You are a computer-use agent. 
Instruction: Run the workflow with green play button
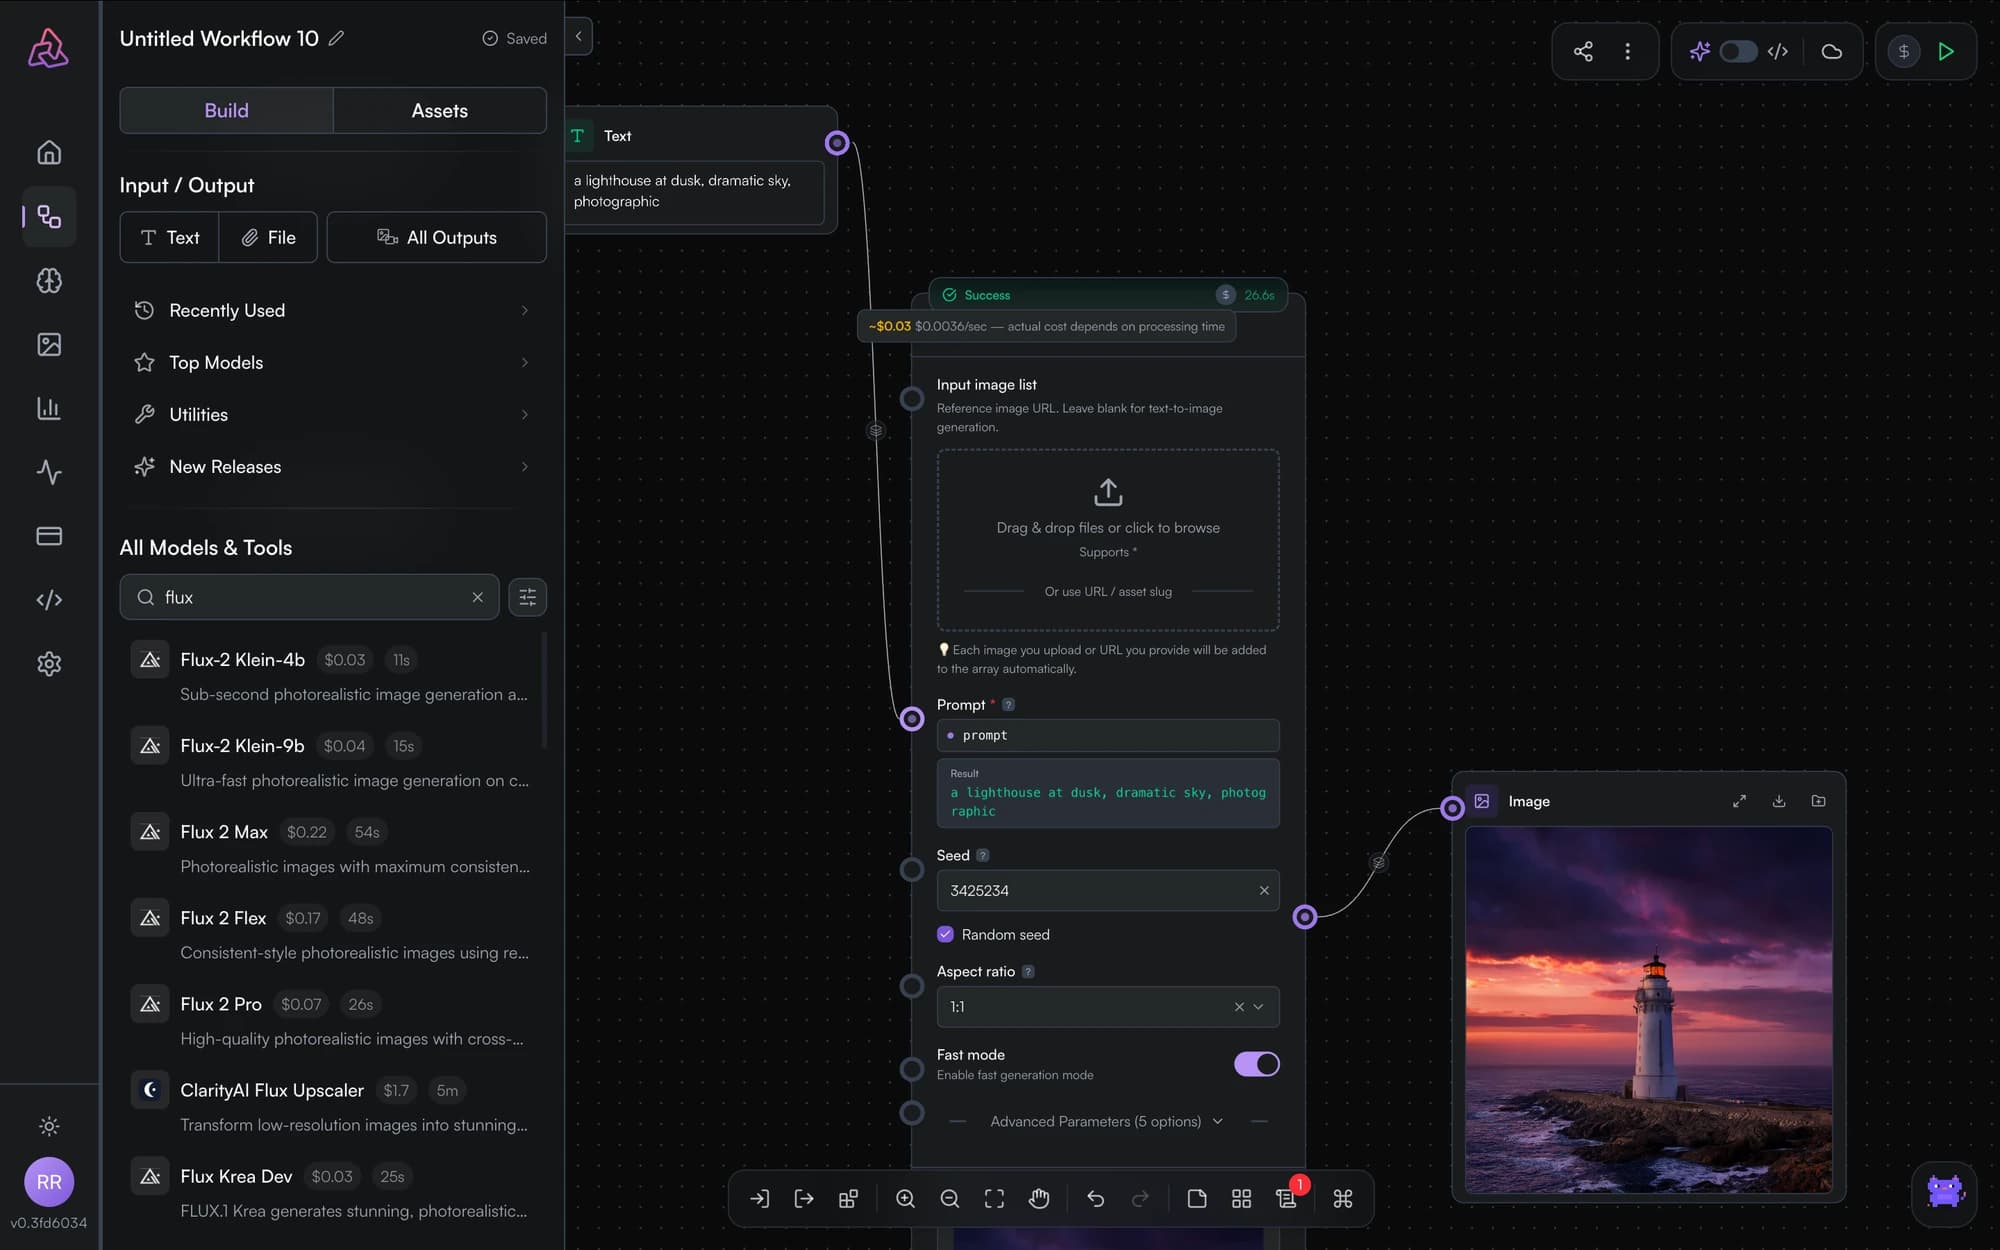[x=1946, y=51]
